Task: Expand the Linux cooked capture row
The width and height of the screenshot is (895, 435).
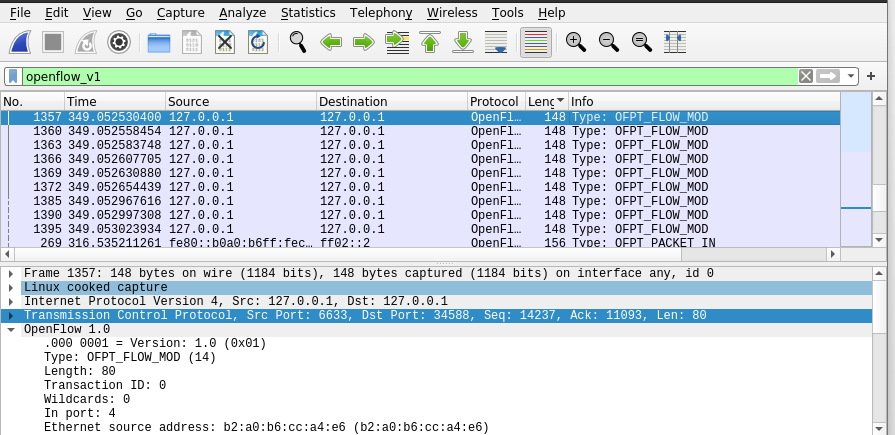Action: [10, 287]
